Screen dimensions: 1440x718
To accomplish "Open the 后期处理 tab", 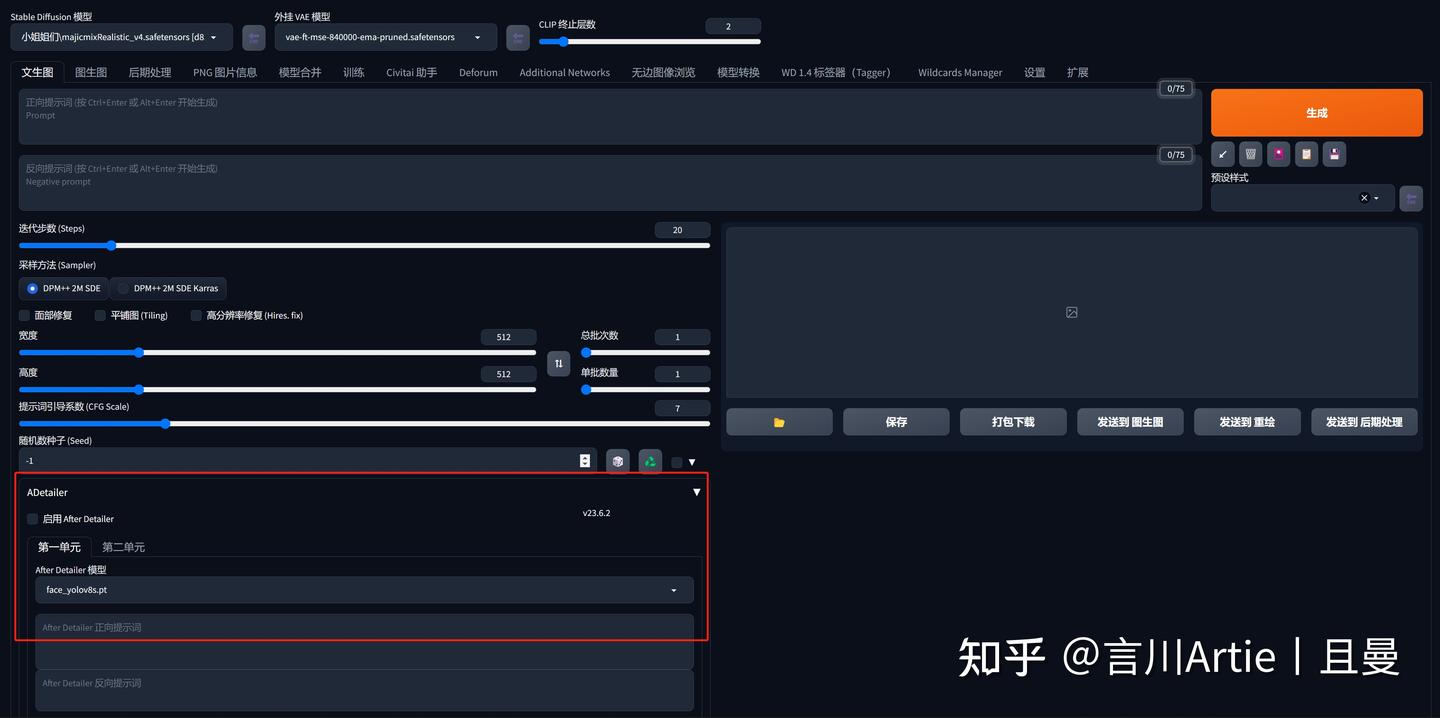I will 150,72.
